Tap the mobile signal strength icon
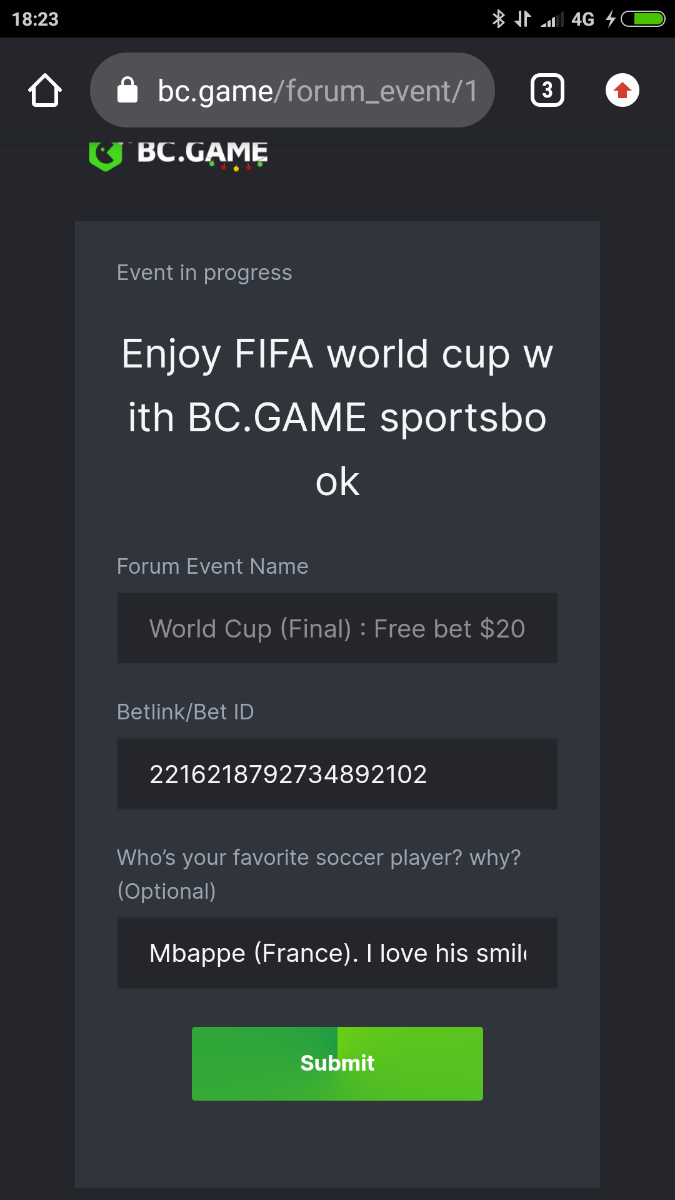675x1200 pixels. 550,19
